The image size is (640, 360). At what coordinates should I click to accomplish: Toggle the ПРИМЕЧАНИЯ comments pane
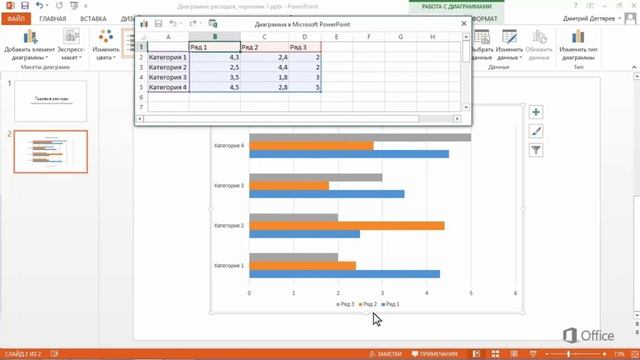click(435, 354)
